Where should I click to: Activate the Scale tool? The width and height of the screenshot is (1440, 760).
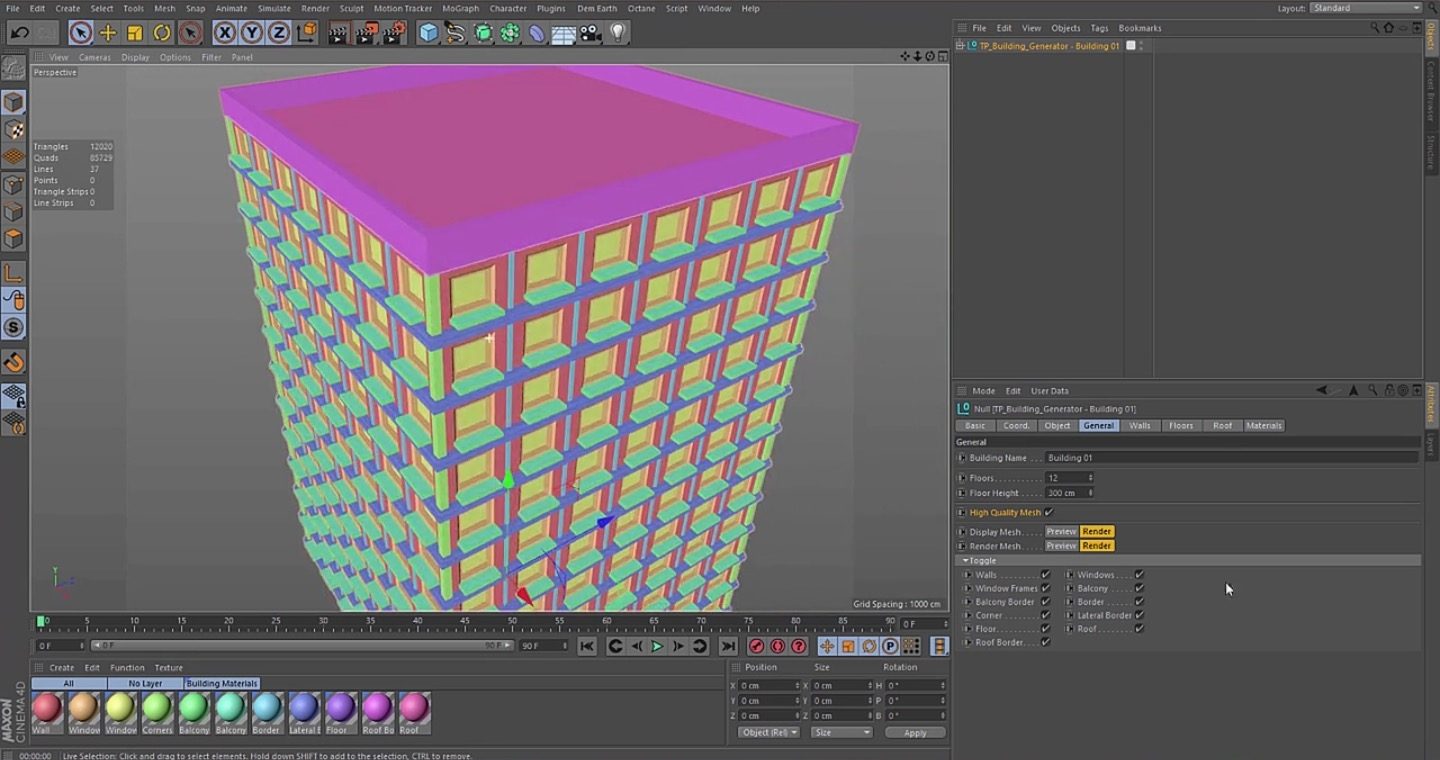click(135, 33)
